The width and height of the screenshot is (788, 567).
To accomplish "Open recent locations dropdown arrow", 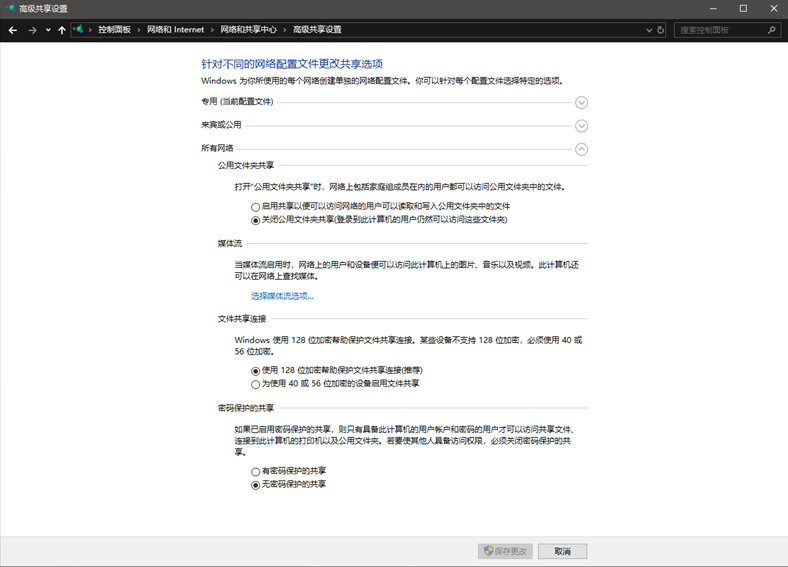I will coord(48,30).
